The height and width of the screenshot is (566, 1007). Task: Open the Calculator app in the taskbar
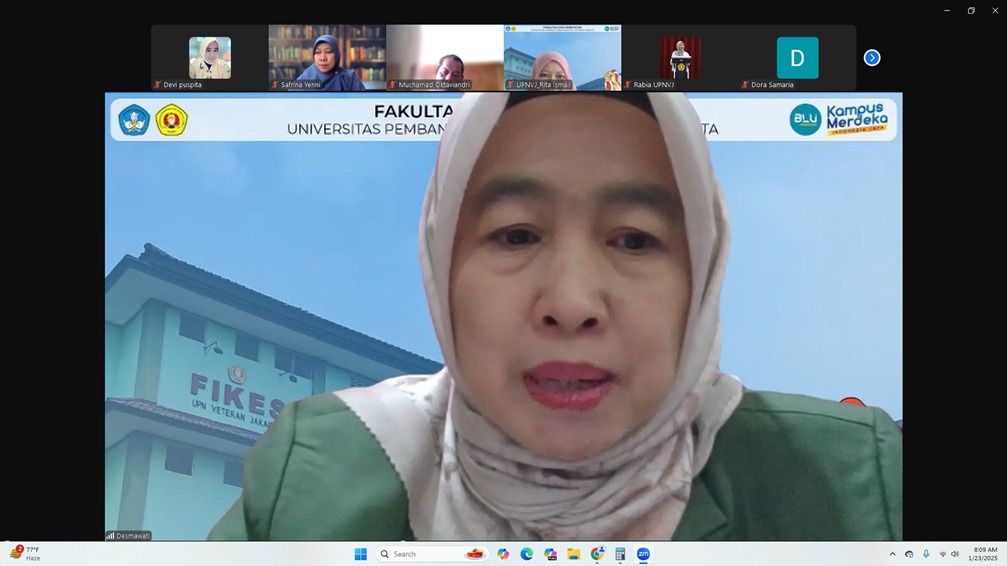pyautogui.click(x=620, y=554)
